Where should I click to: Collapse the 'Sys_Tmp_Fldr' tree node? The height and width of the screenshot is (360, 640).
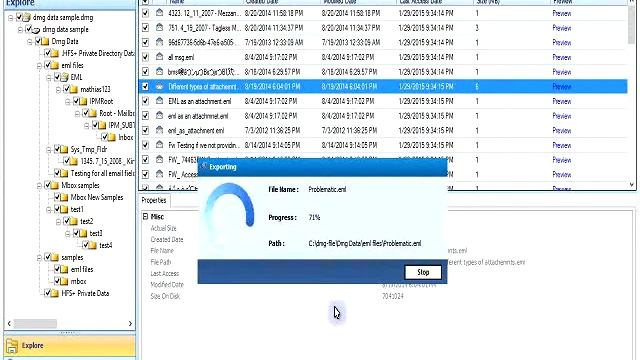[x=49, y=150]
